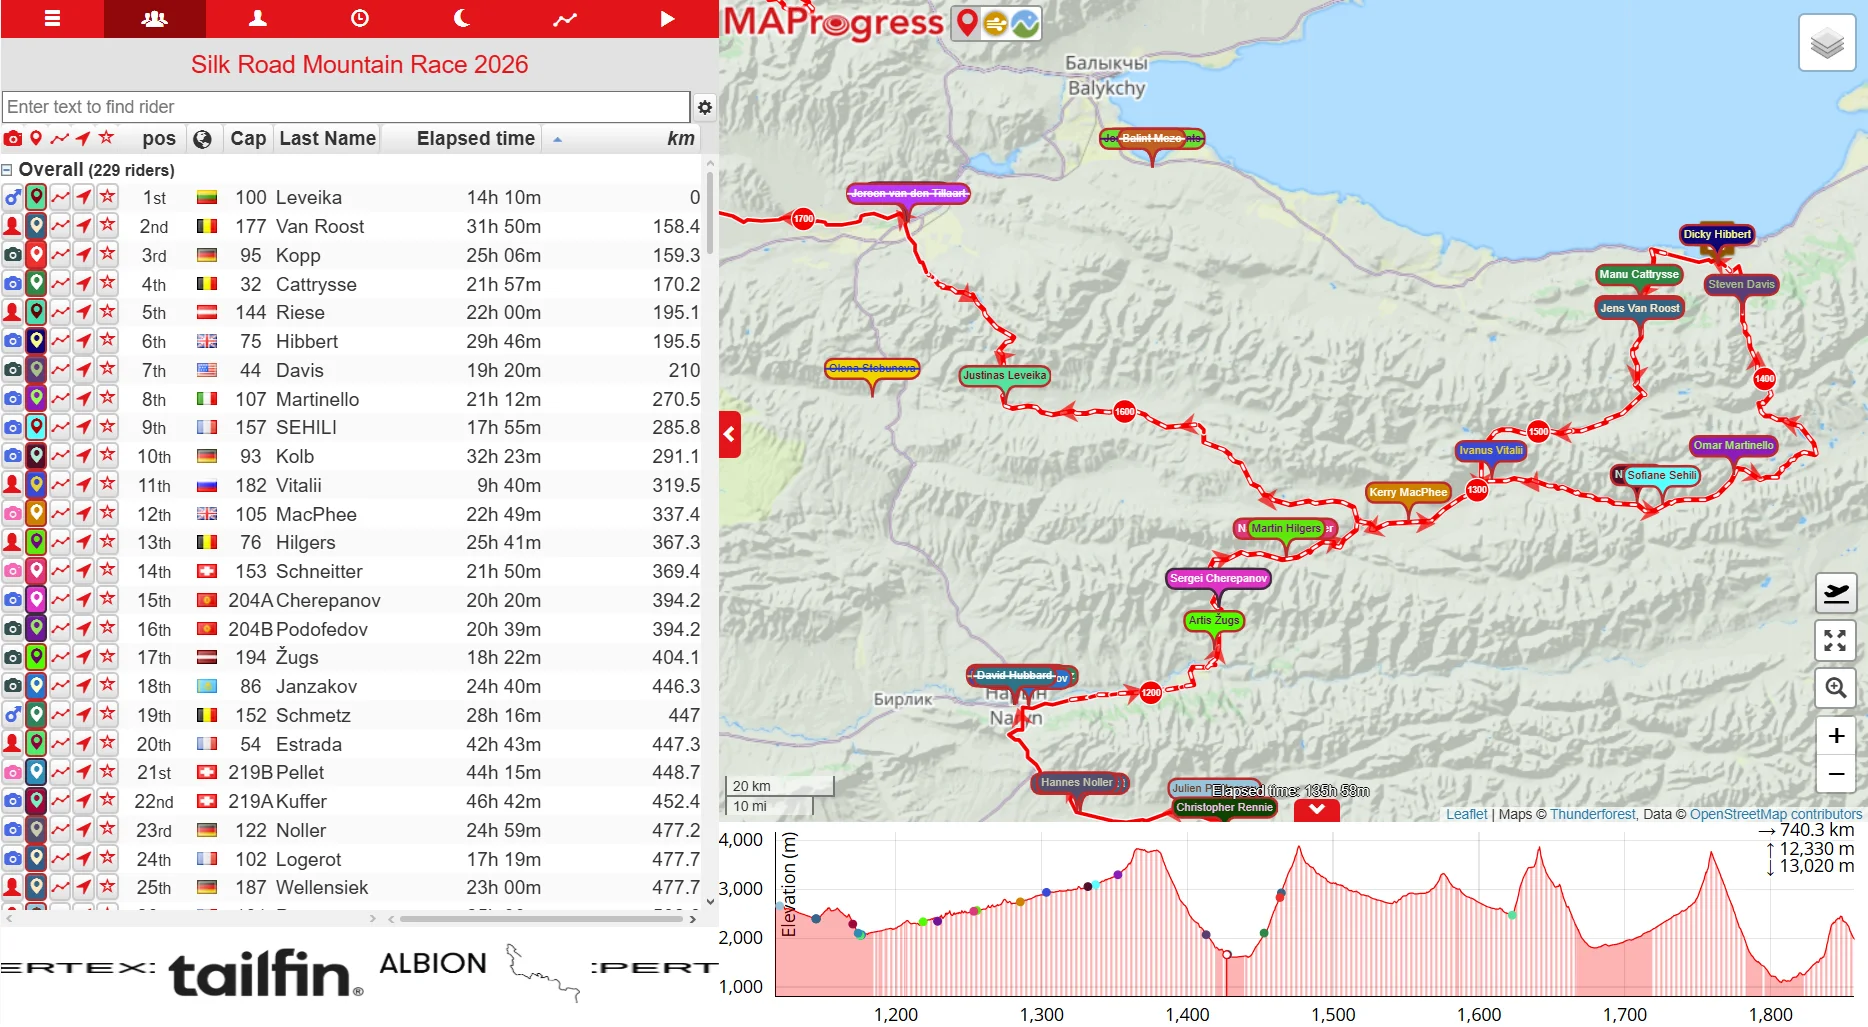Zoom in on the map

click(x=1836, y=736)
